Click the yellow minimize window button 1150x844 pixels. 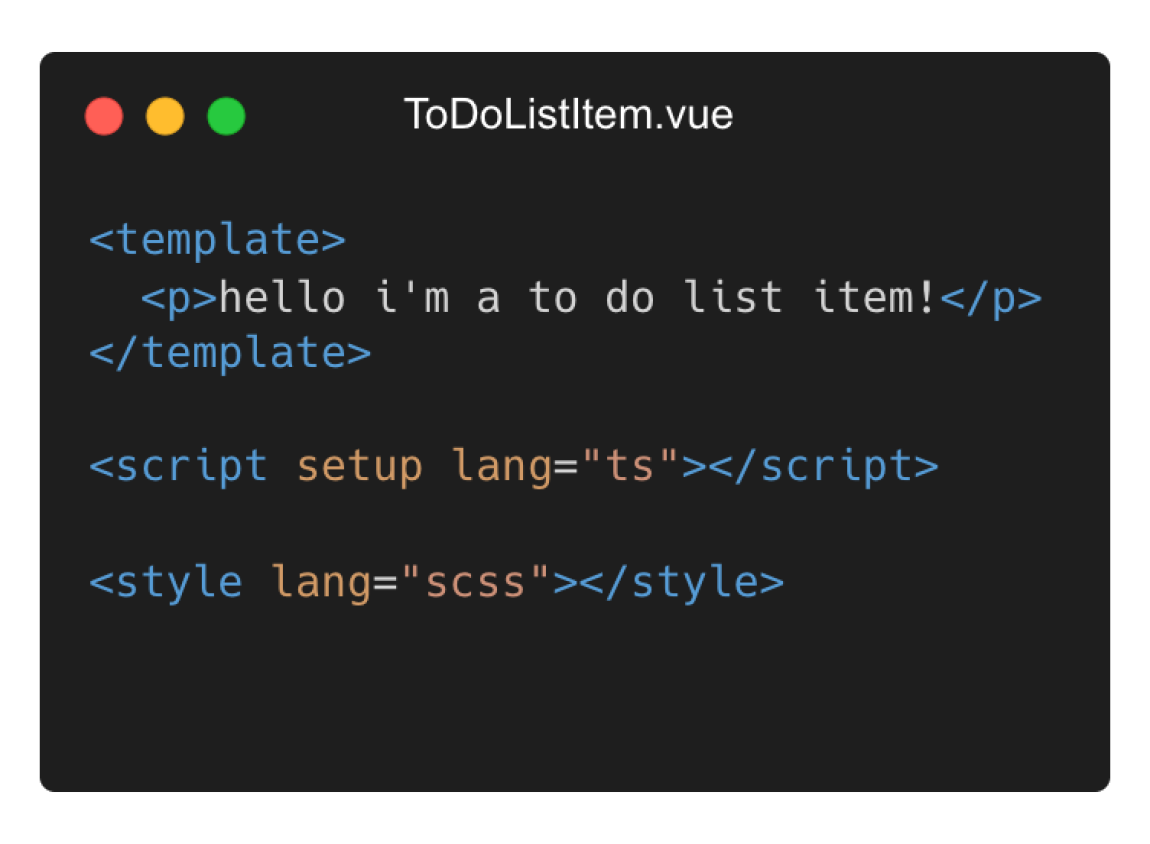[x=165, y=116]
